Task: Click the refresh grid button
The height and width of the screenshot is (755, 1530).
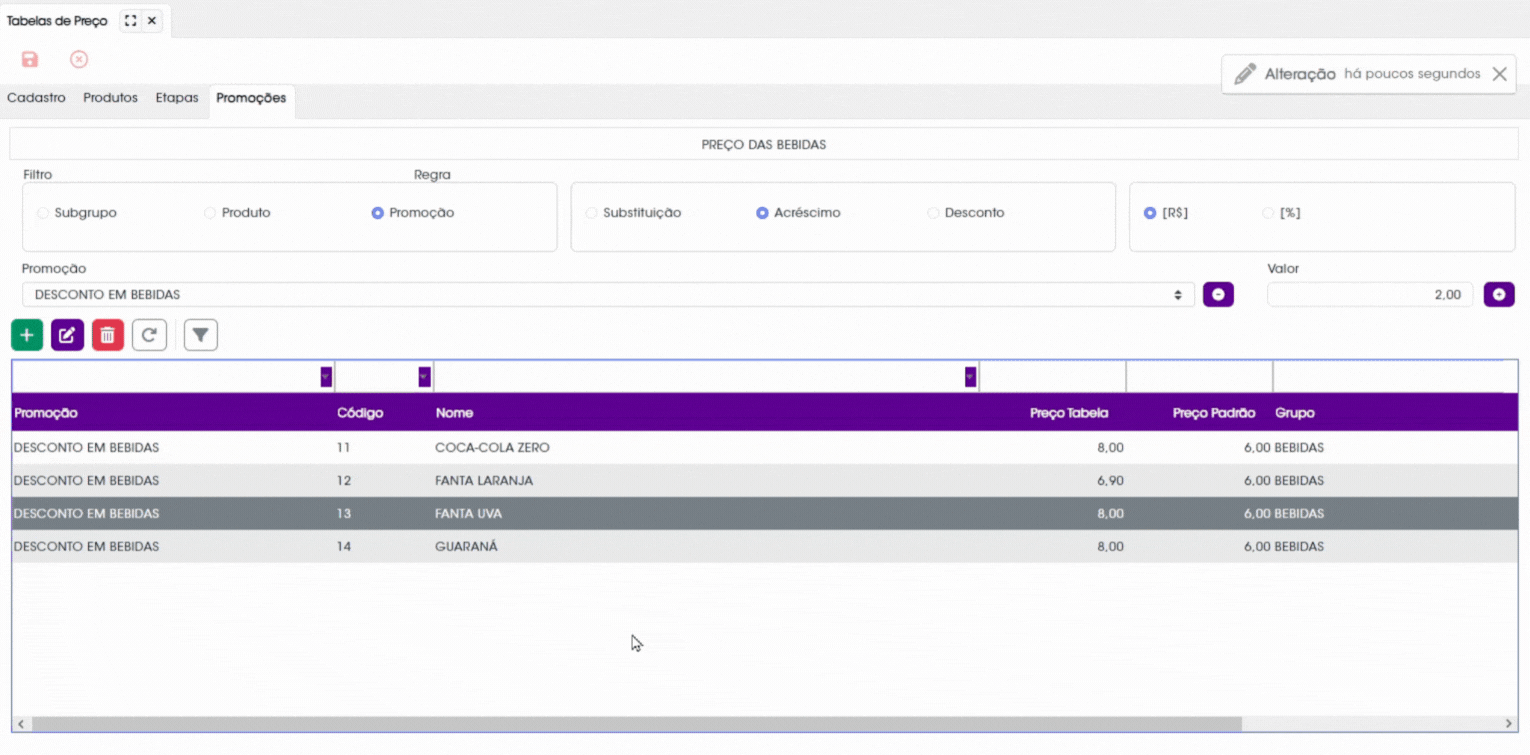Action: pyautogui.click(x=149, y=335)
